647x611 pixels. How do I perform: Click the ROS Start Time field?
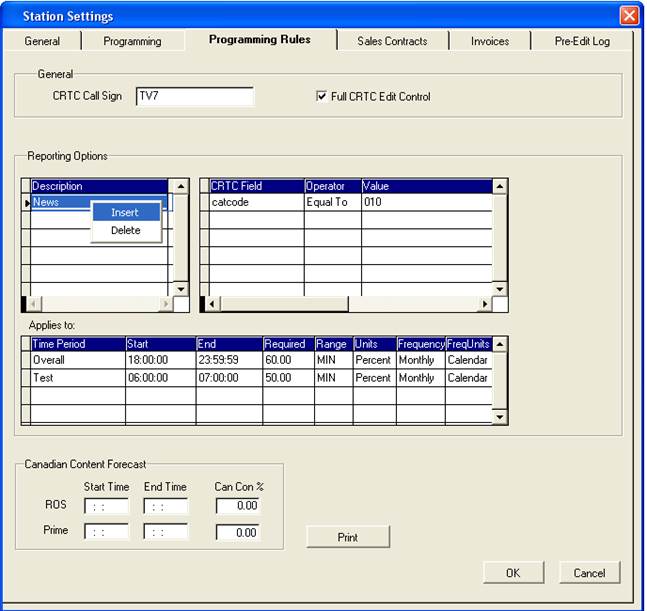(x=106, y=506)
